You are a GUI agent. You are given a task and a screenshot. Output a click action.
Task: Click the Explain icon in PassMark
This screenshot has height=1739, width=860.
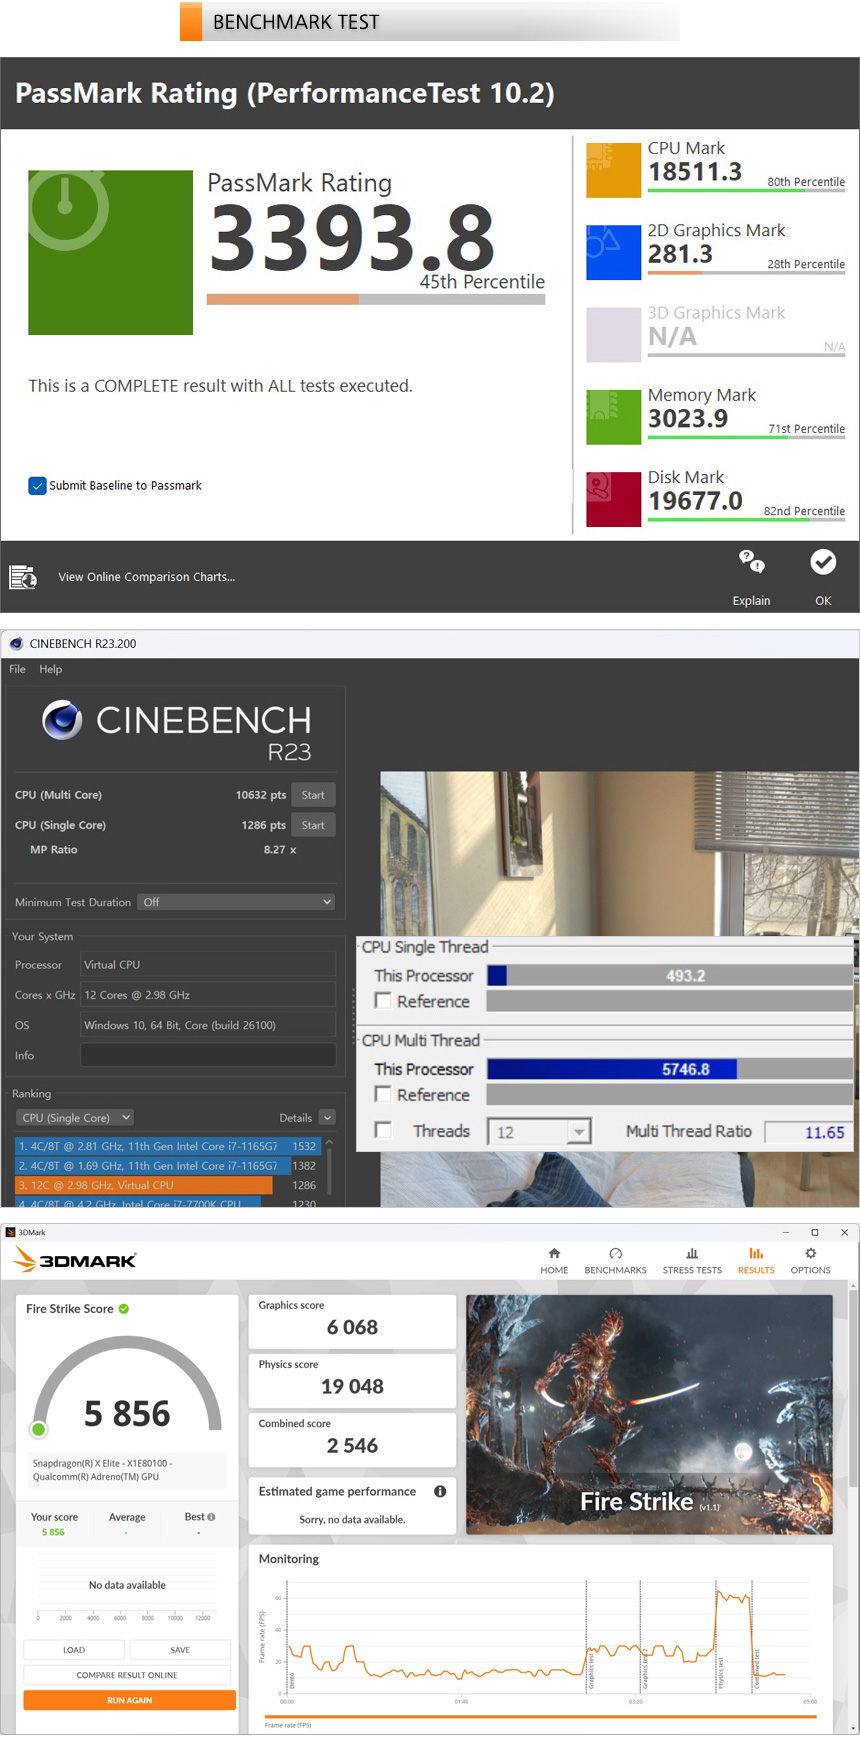751,562
